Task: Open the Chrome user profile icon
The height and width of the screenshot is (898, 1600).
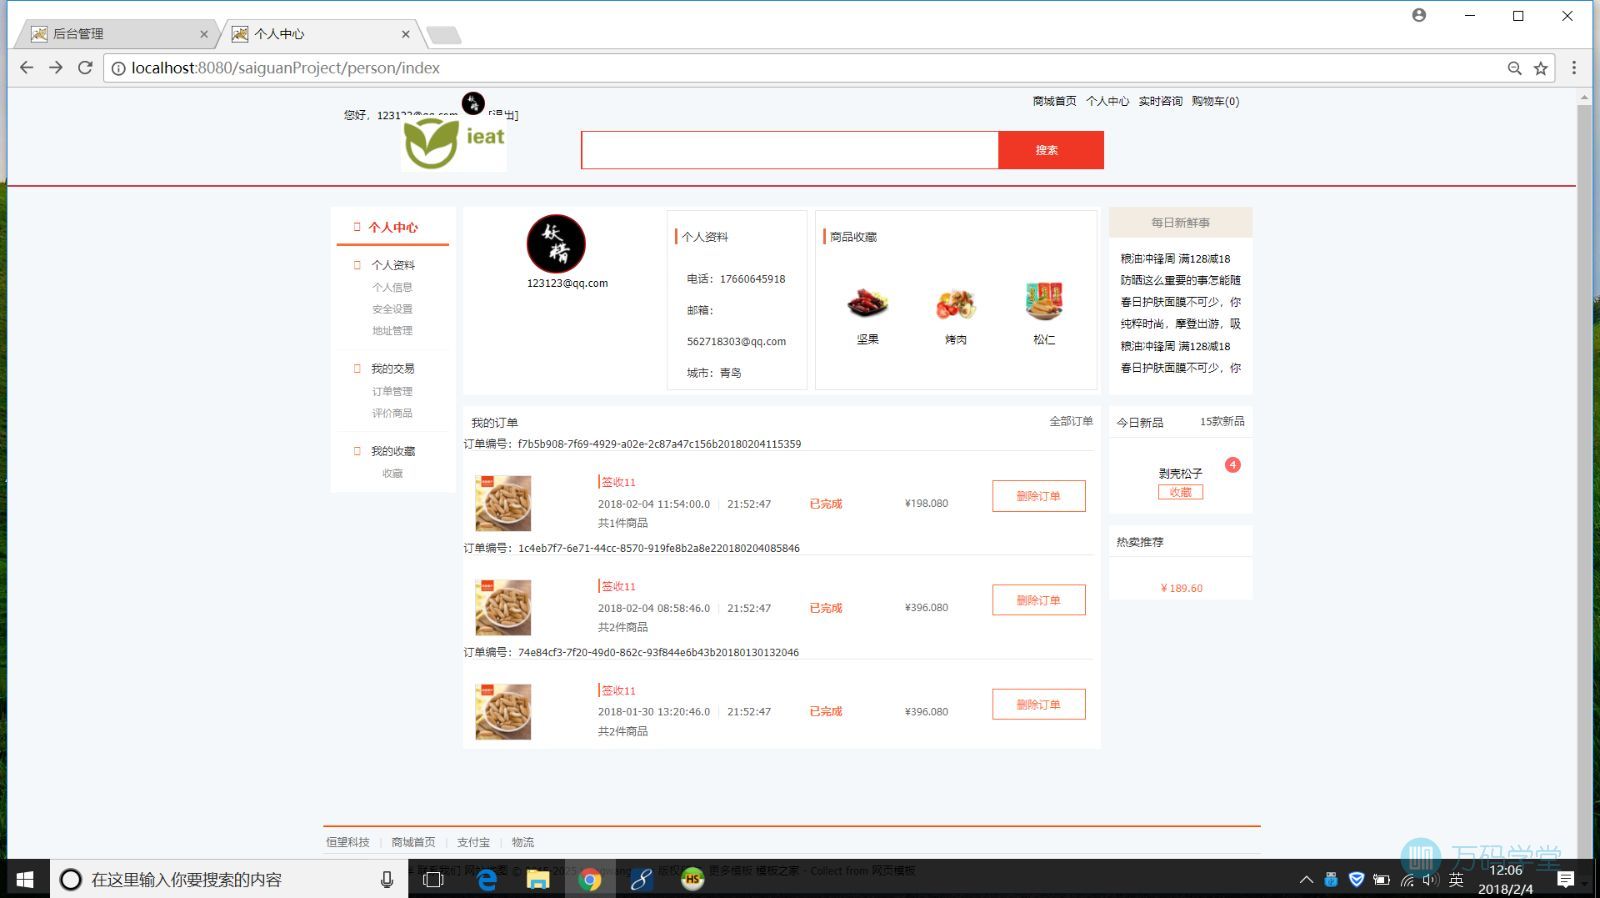Action: (x=1419, y=15)
